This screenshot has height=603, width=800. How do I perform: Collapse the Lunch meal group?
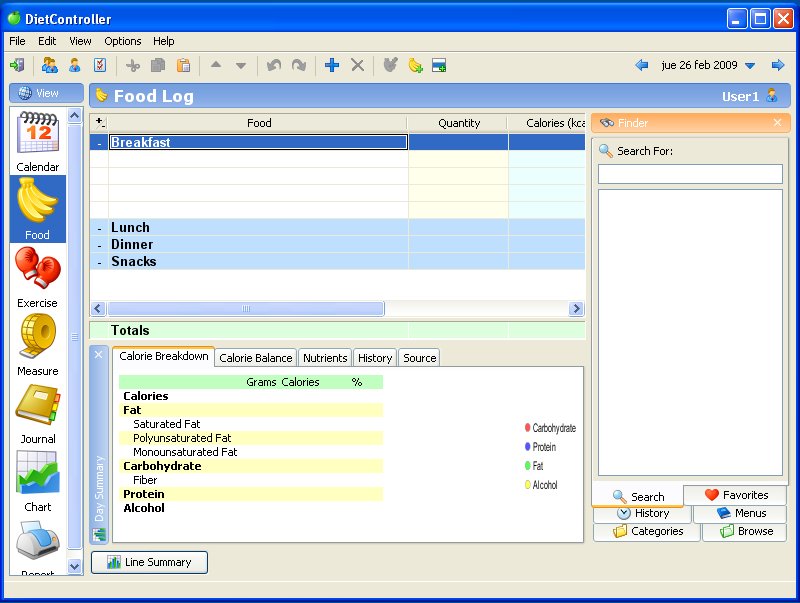99,228
